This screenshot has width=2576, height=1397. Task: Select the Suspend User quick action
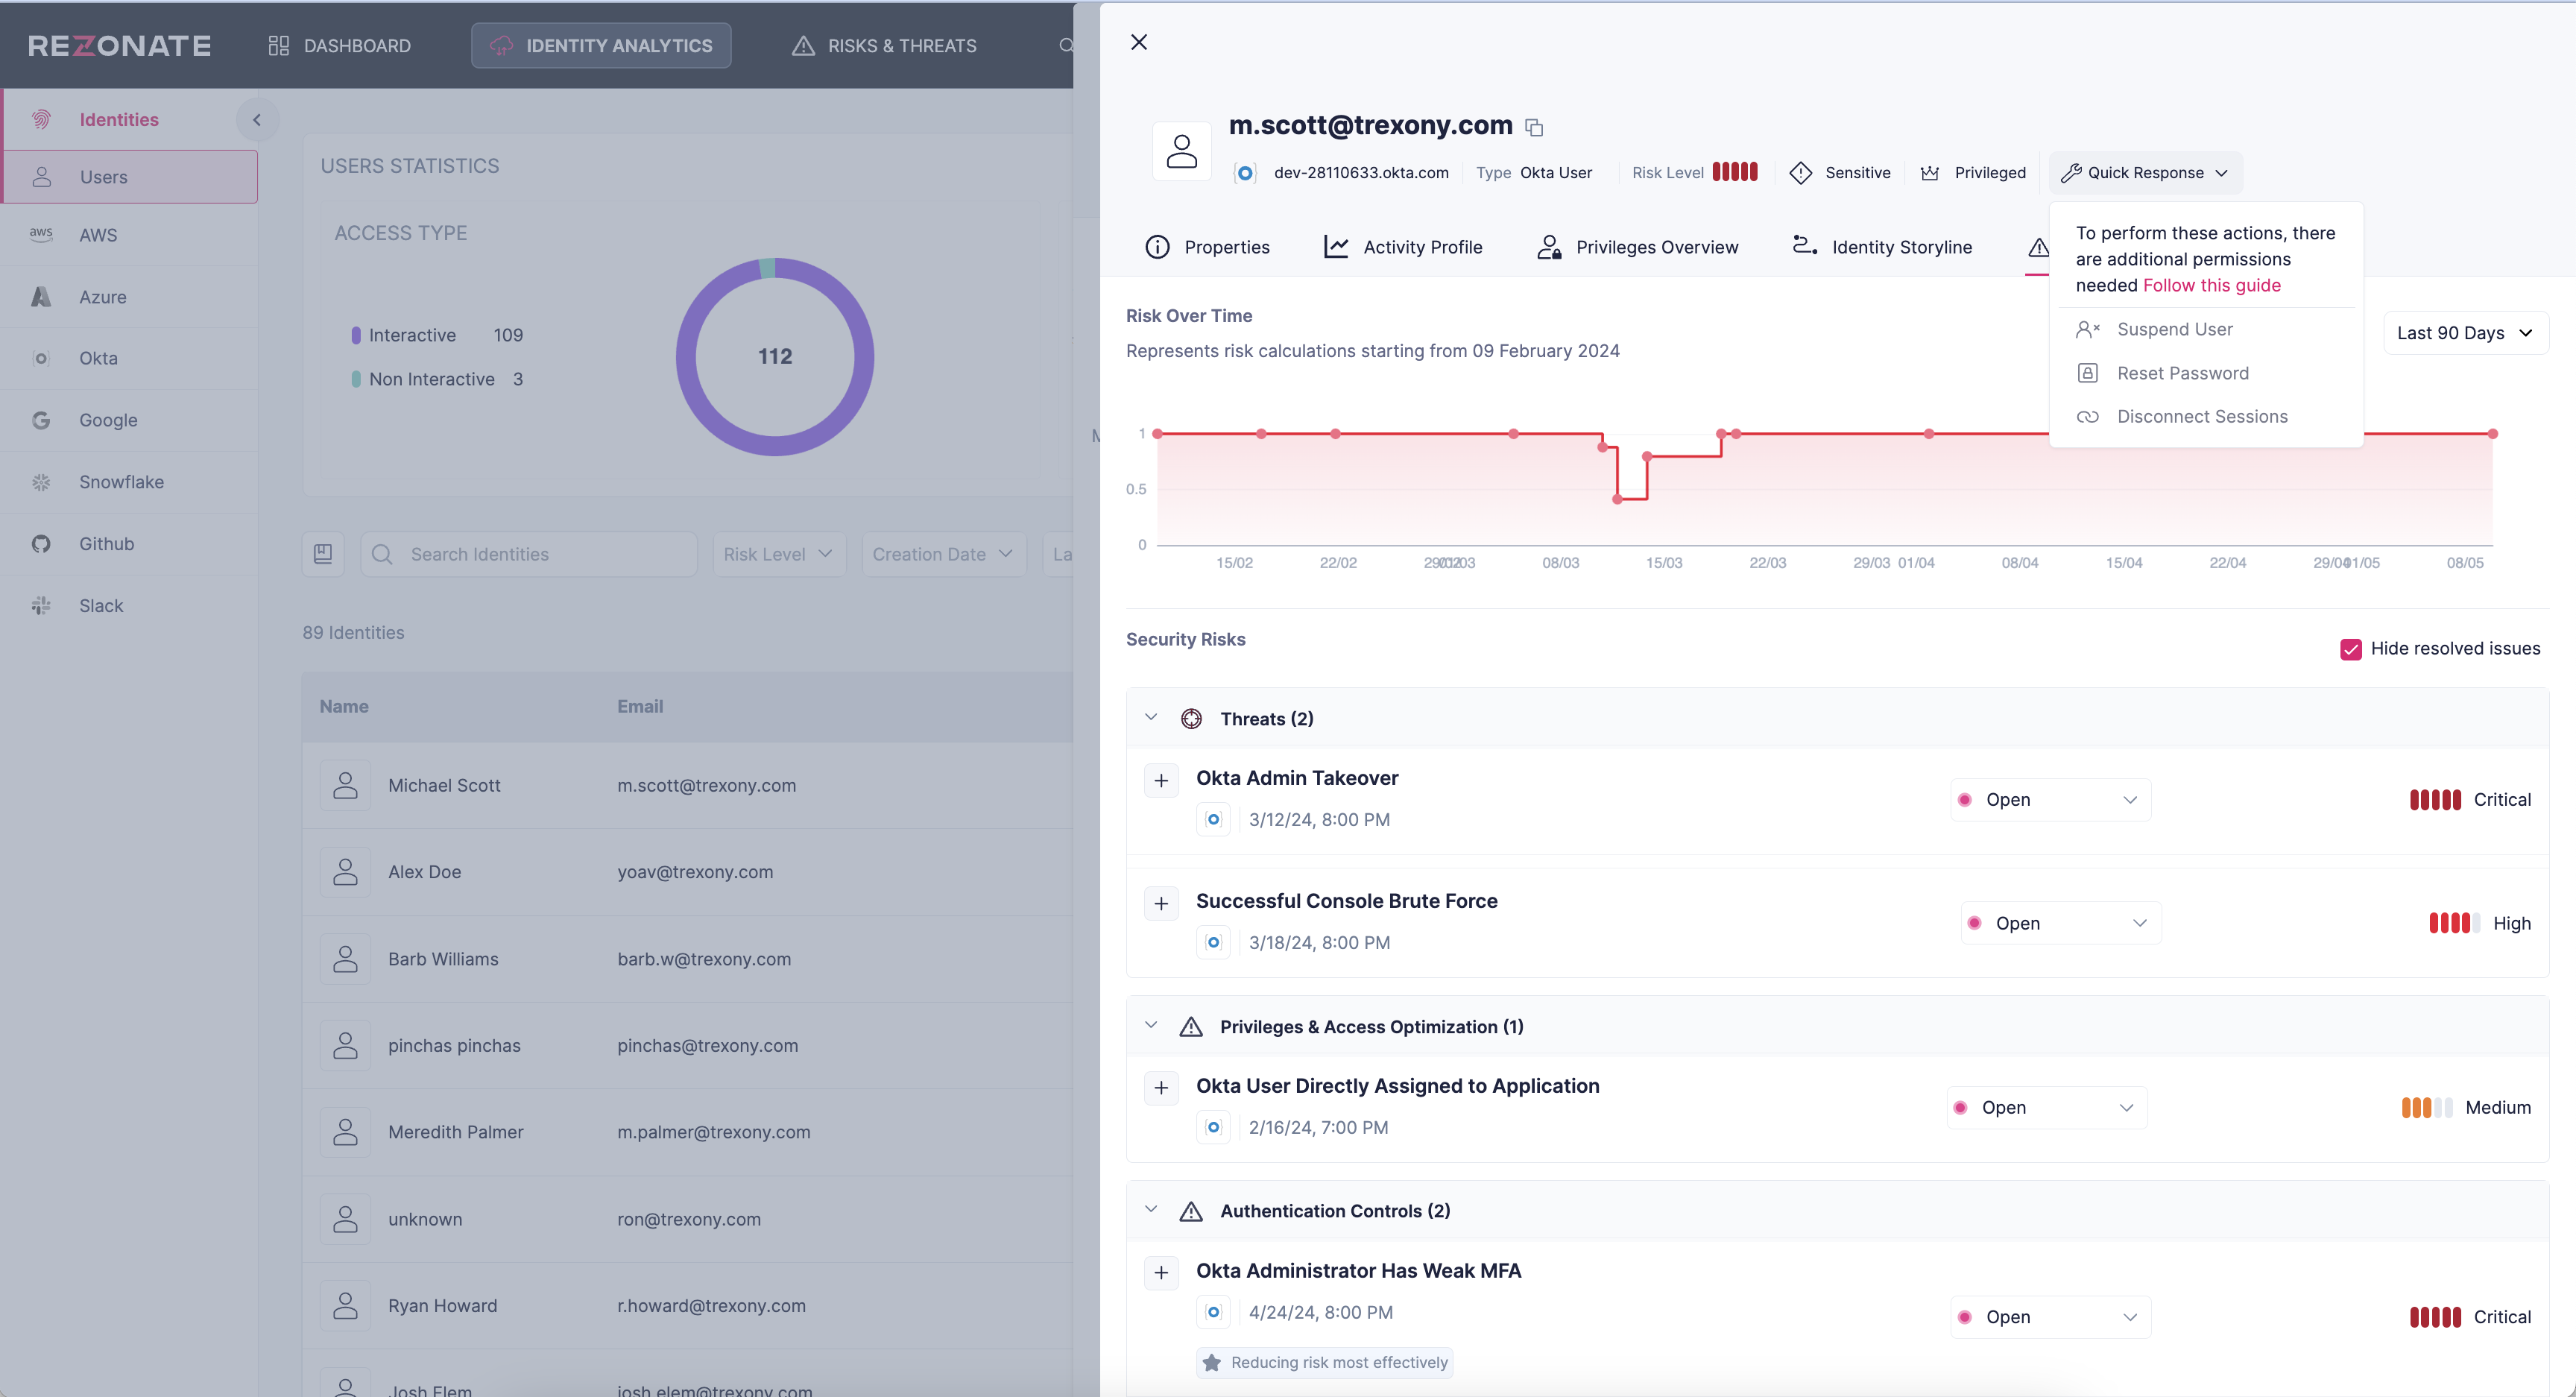pyautogui.click(x=2175, y=329)
